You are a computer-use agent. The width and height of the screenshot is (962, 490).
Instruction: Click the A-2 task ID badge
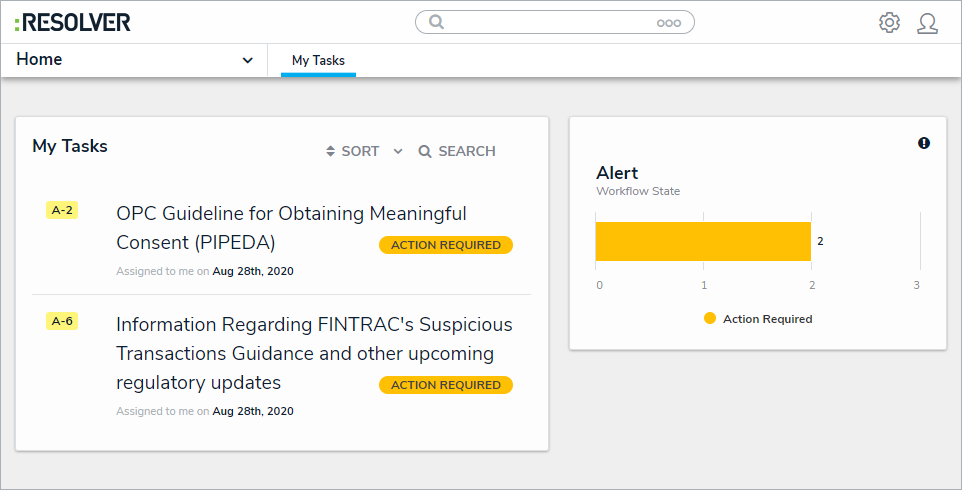click(62, 210)
